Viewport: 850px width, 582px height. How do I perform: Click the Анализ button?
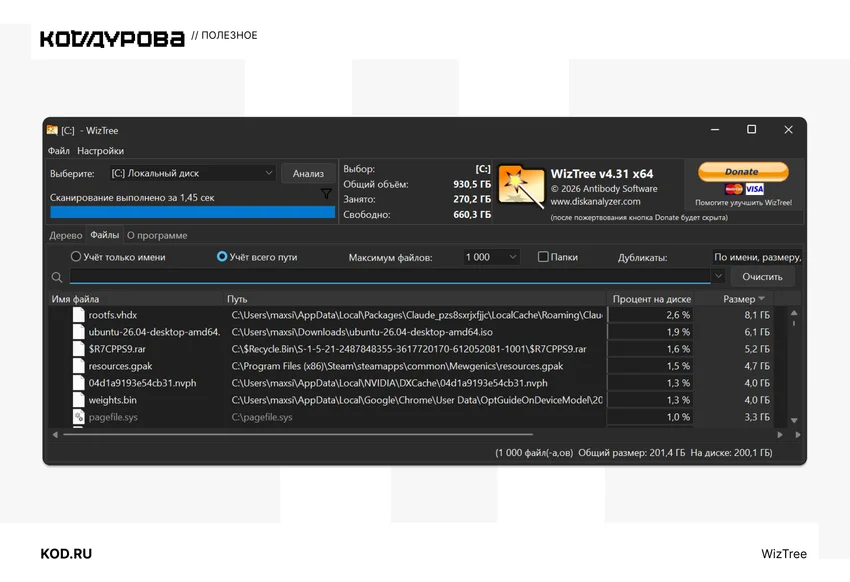pos(308,173)
